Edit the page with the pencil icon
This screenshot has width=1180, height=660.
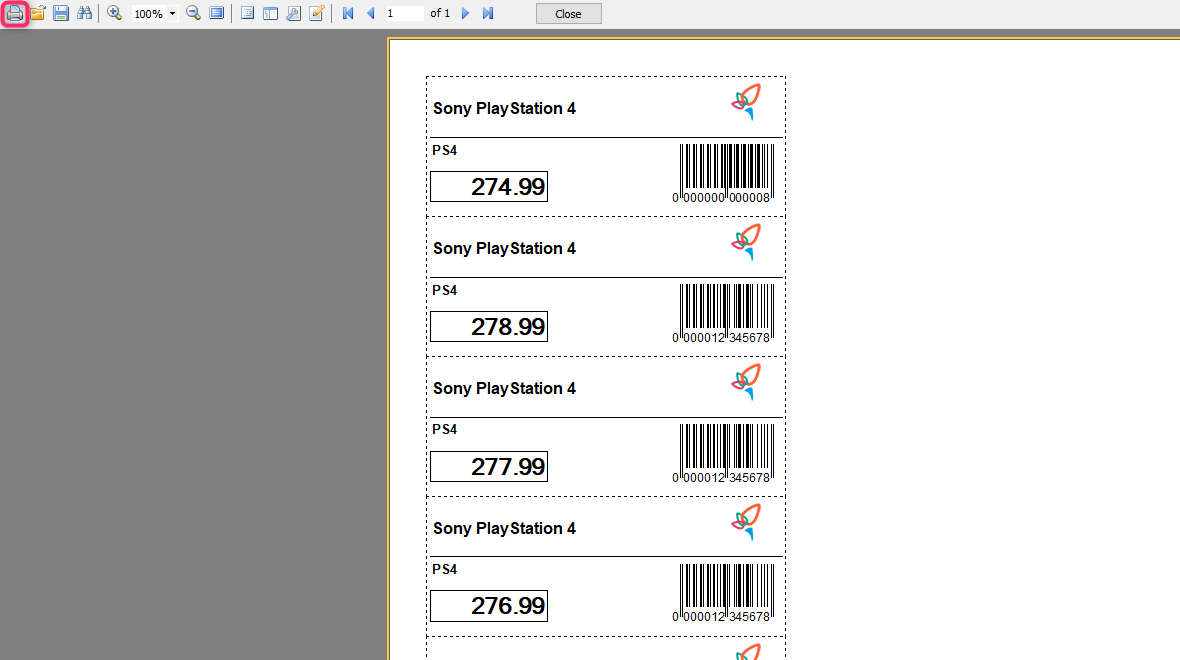point(317,14)
